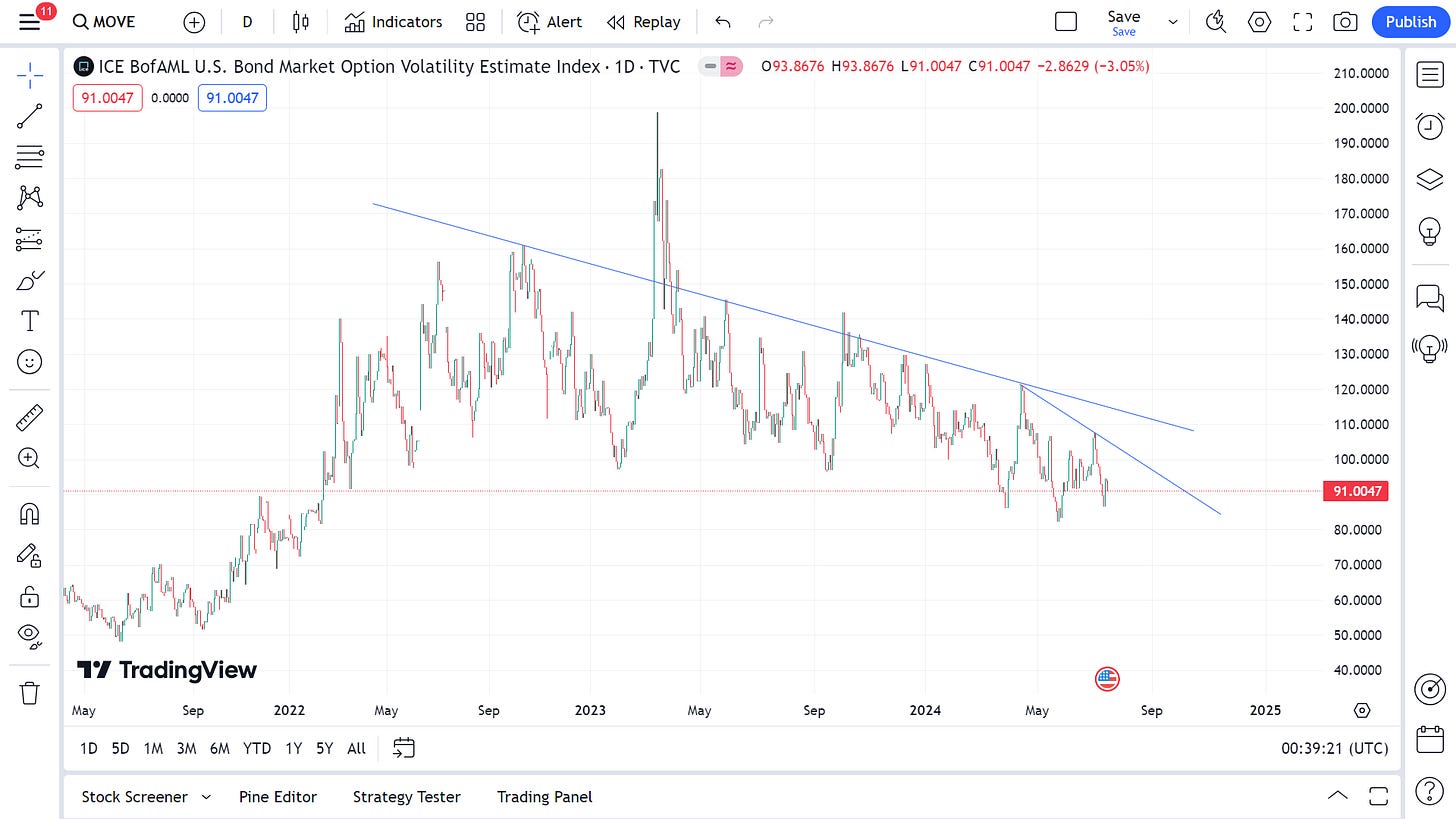Set range to 1Y
The image size is (1456, 819).
pyautogui.click(x=293, y=748)
